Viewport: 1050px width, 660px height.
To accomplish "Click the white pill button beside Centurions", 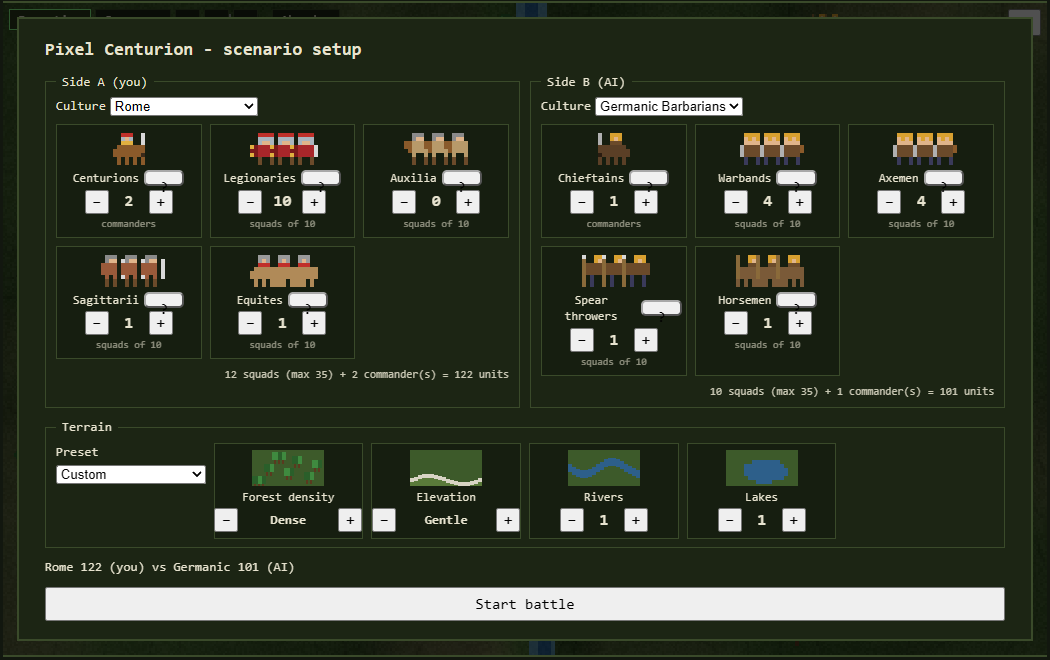I will tap(164, 178).
